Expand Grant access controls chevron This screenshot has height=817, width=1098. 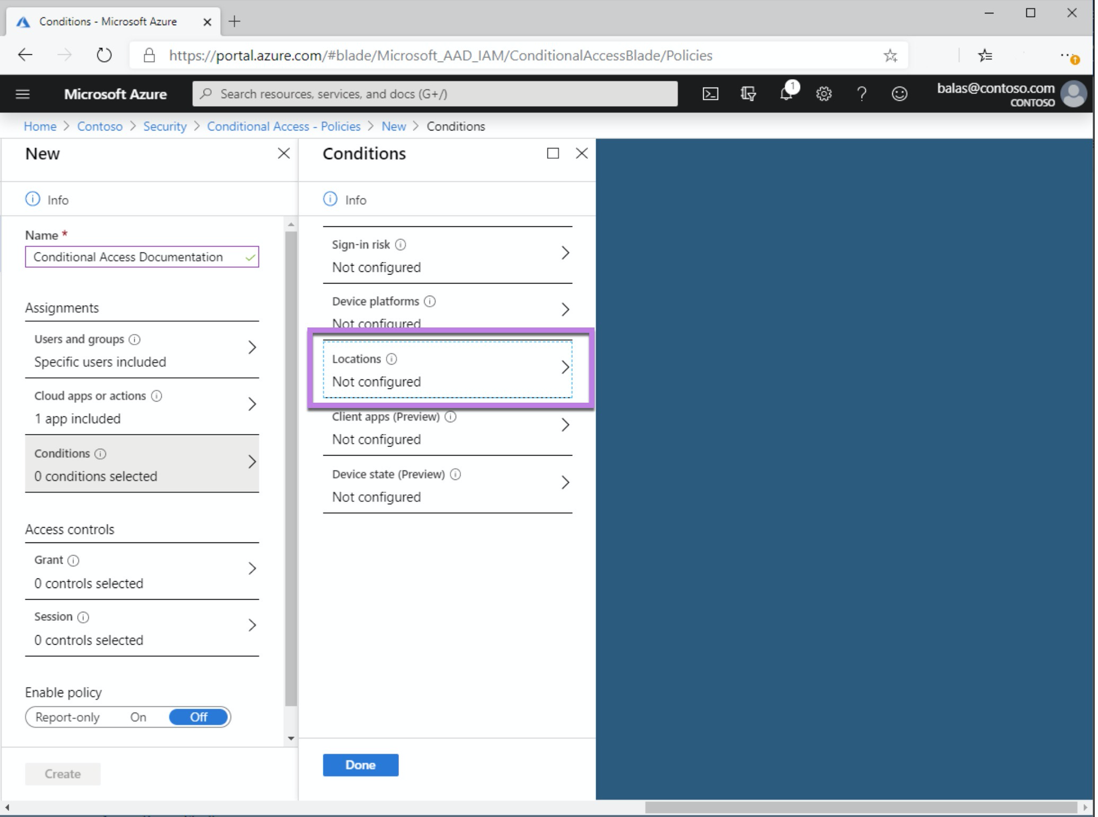tap(252, 568)
